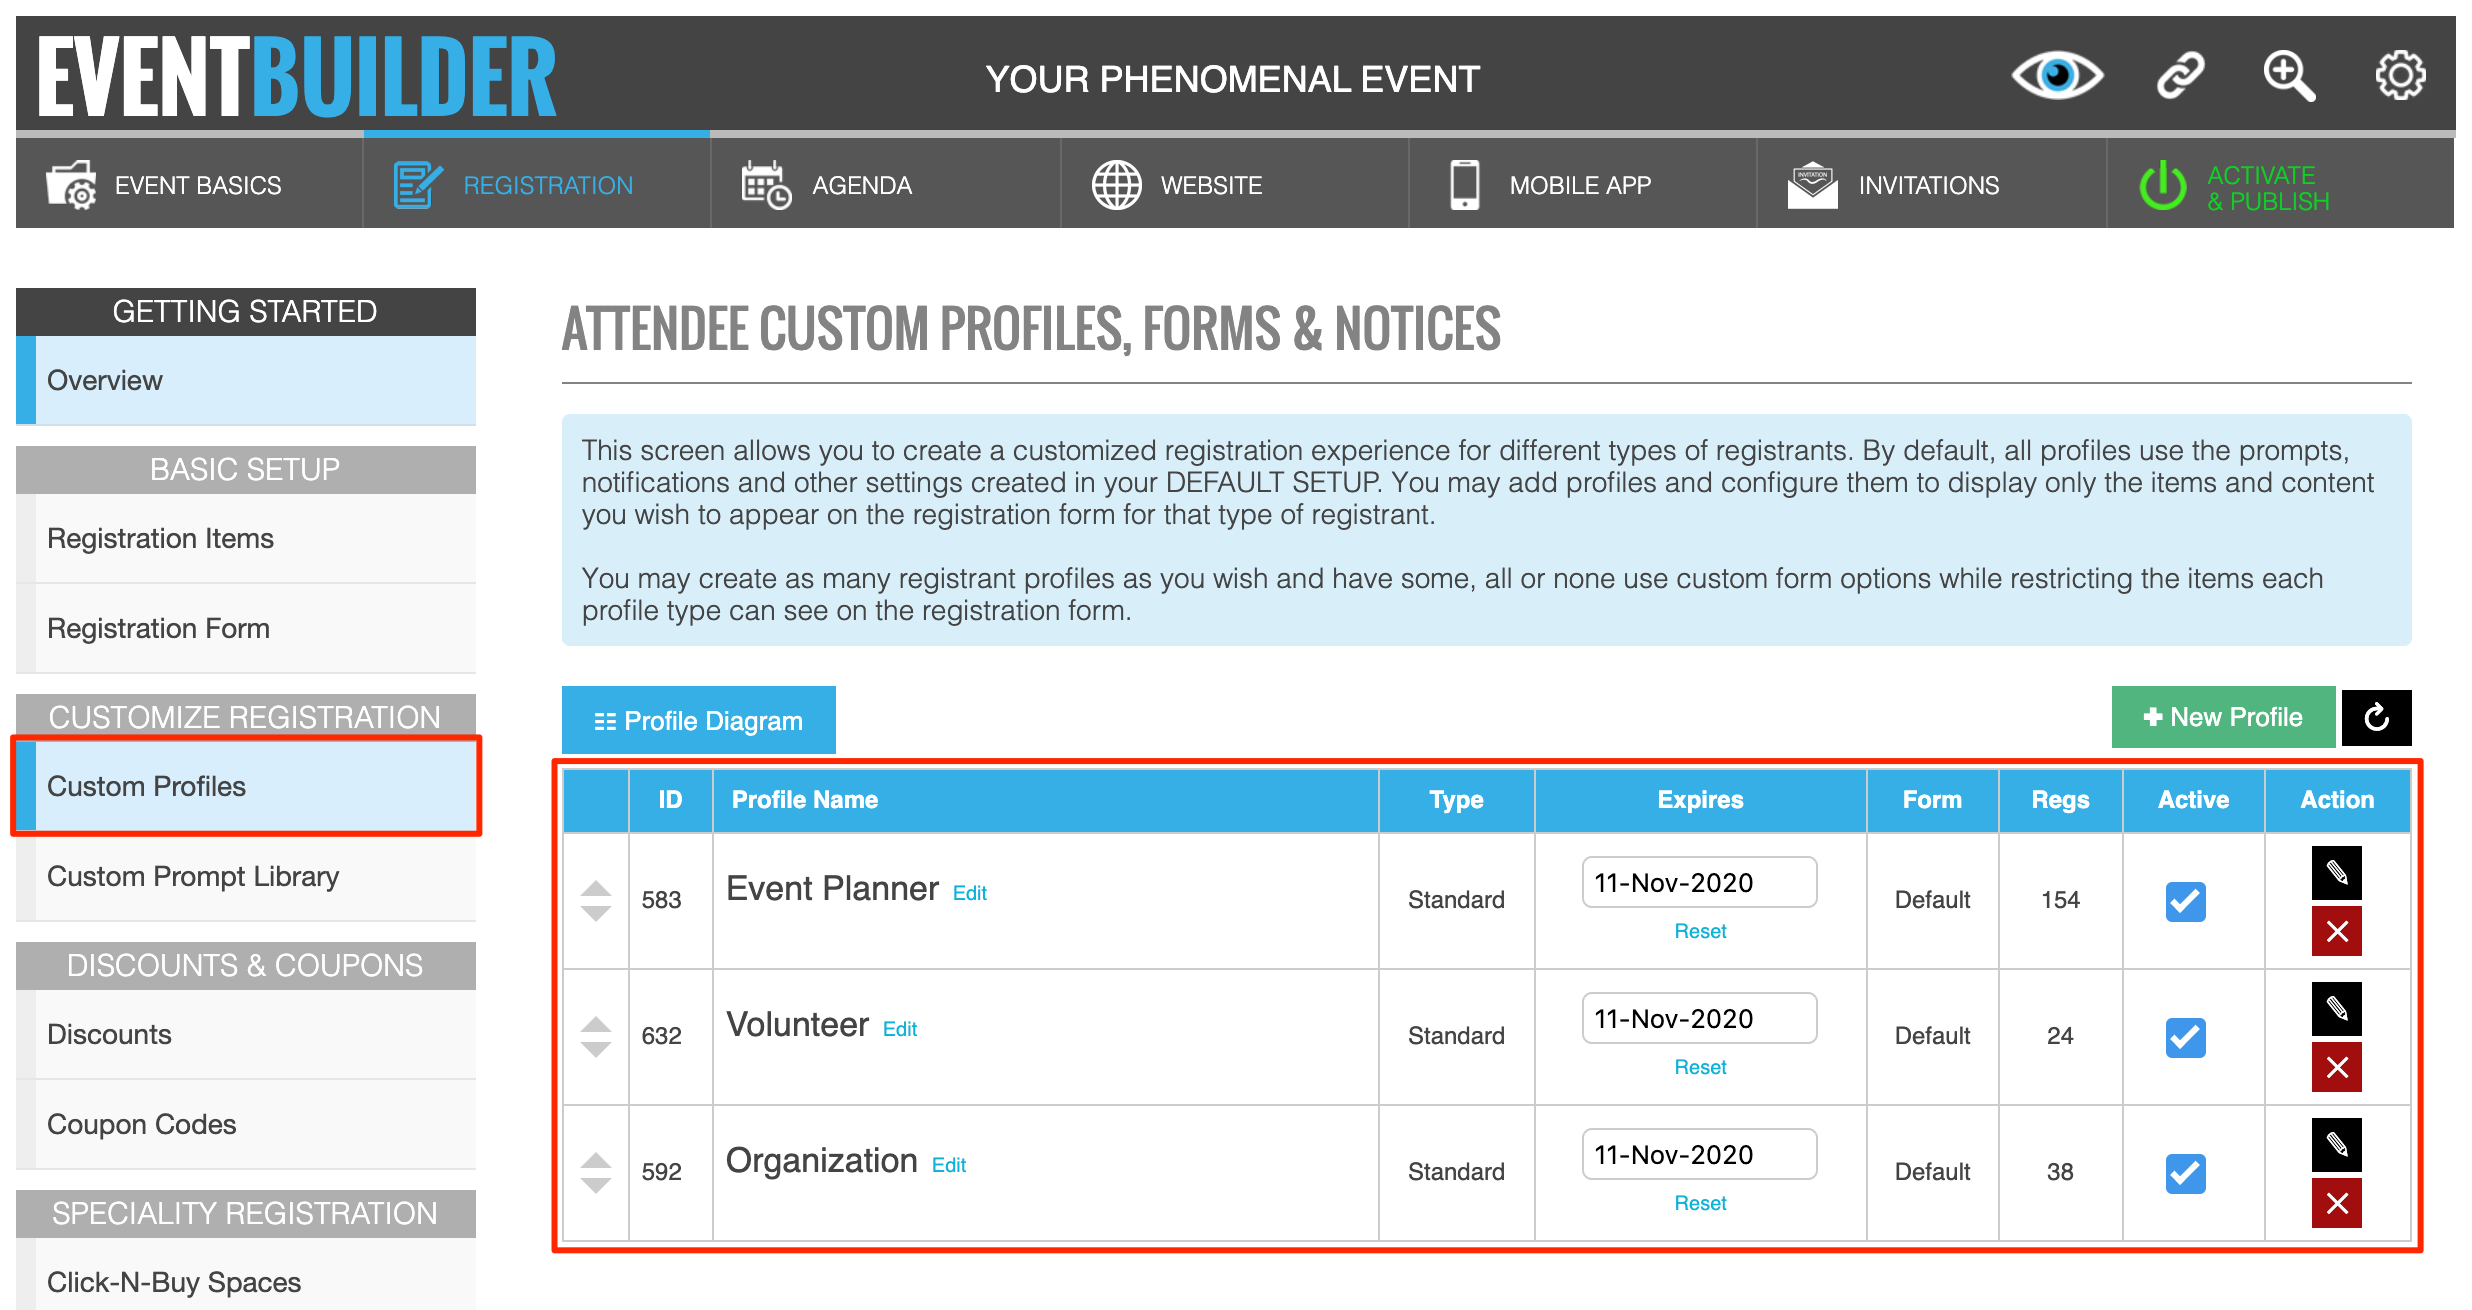Click the Mobile App phone icon
The width and height of the screenshot is (2472, 1310).
[1465, 185]
